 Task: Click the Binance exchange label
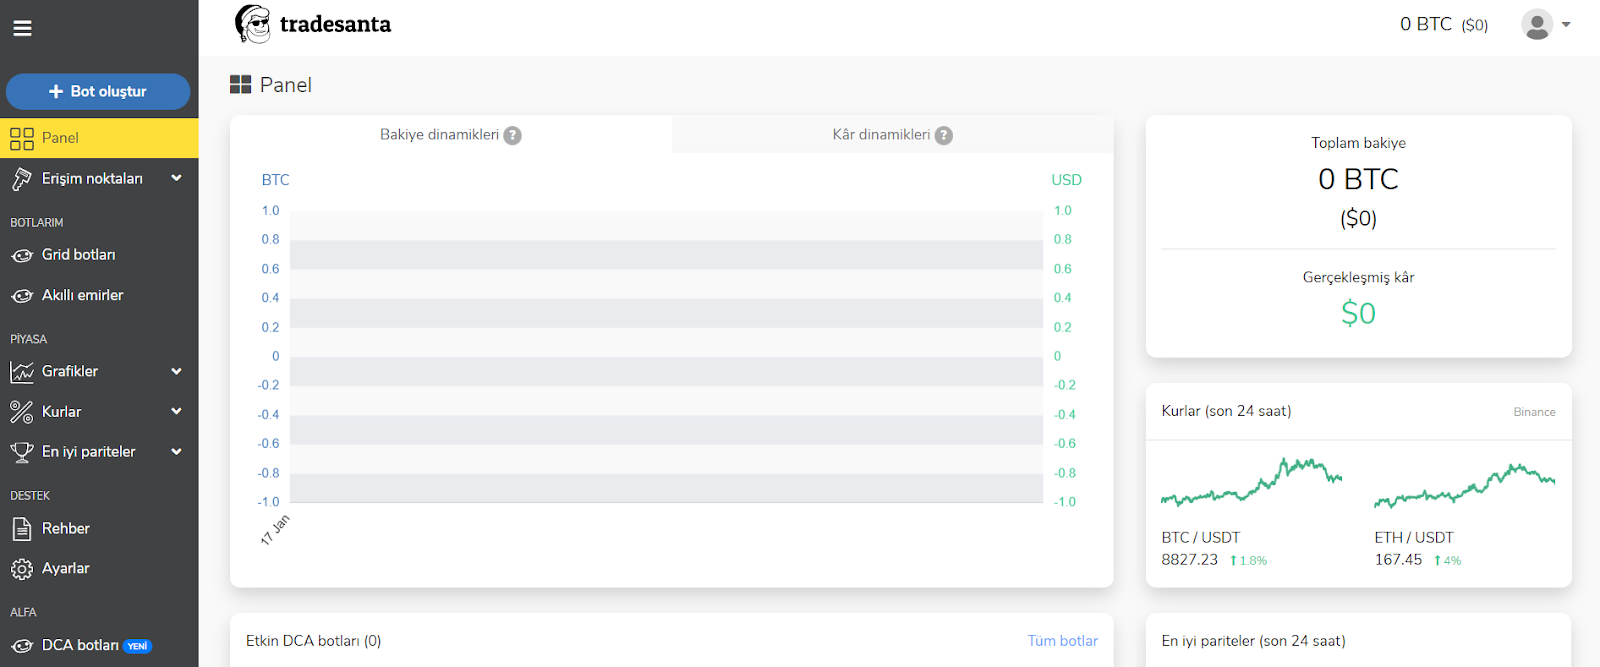pyautogui.click(x=1534, y=412)
